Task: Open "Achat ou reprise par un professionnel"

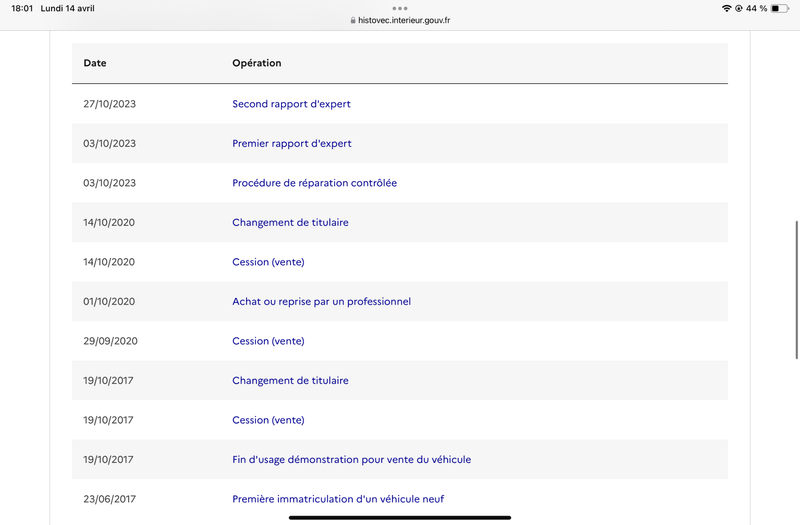Action: pos(321,302)
